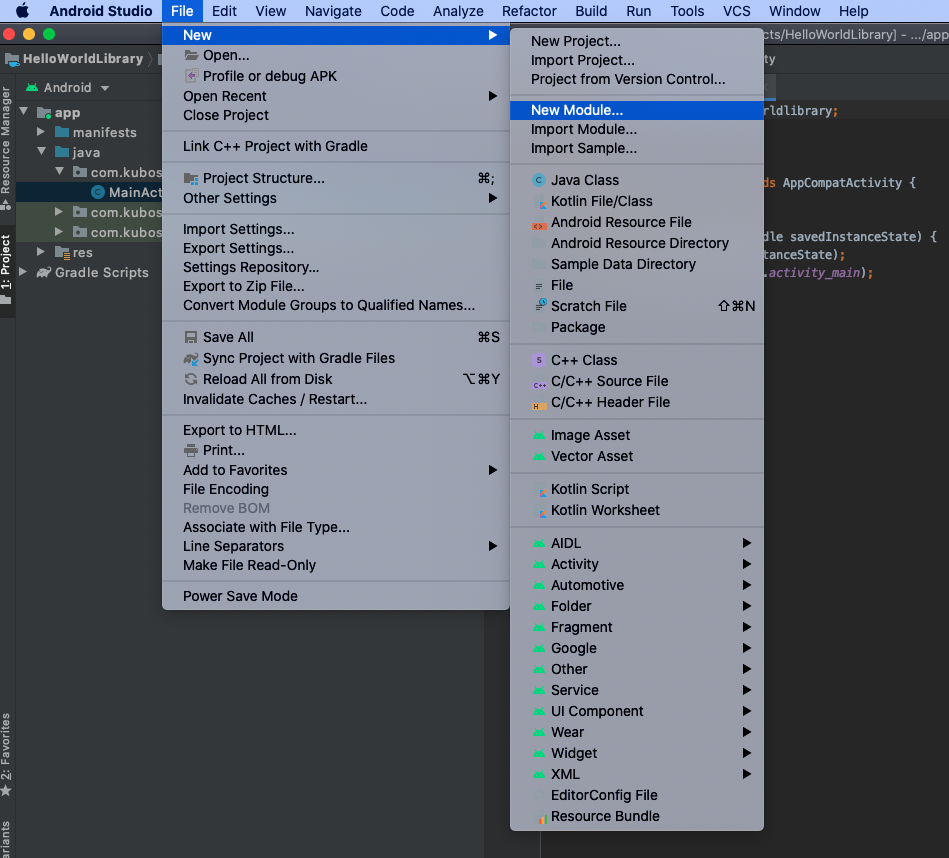Expand the Gradle Scripts node

point(23,272)
